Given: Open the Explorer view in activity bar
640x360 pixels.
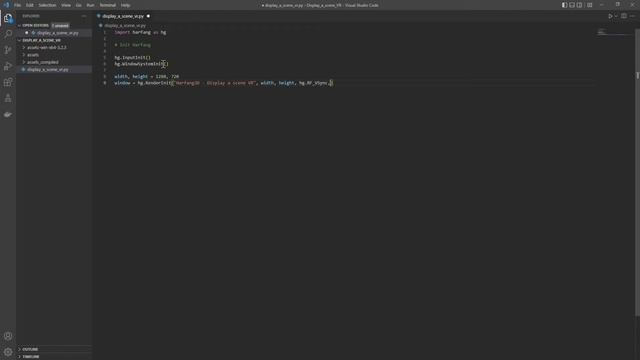Looking at the screenshot, I should coord(8,18).
